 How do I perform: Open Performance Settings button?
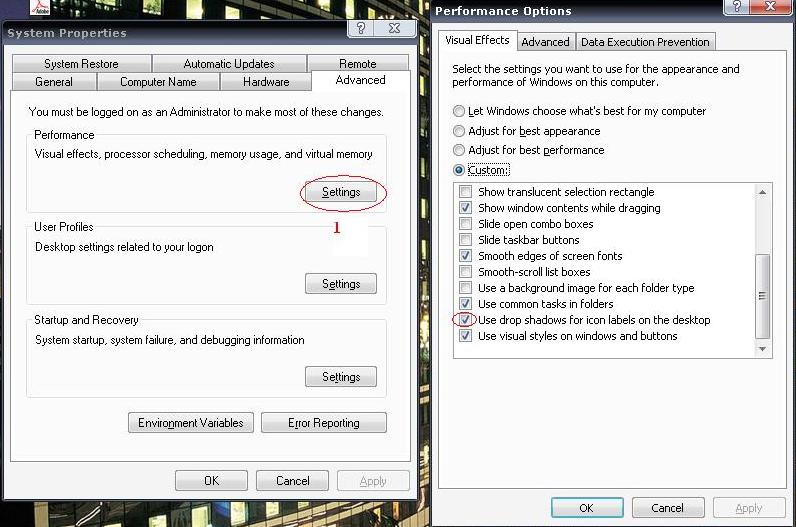point(340,192)
